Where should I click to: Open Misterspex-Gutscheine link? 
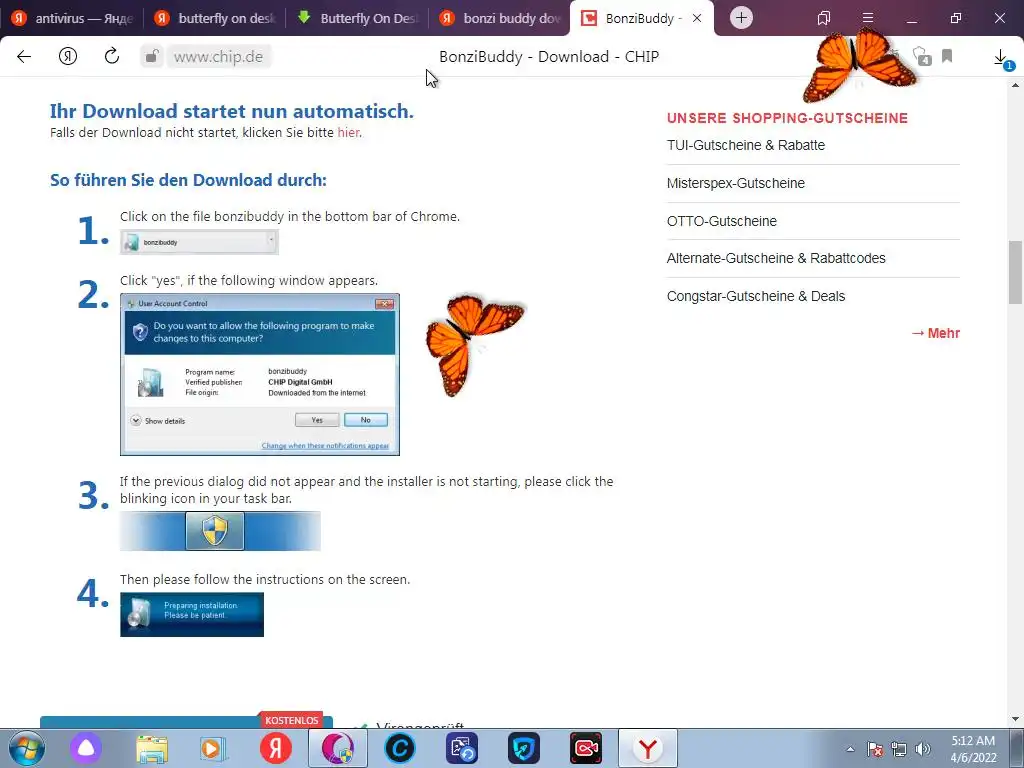point(735,184)
